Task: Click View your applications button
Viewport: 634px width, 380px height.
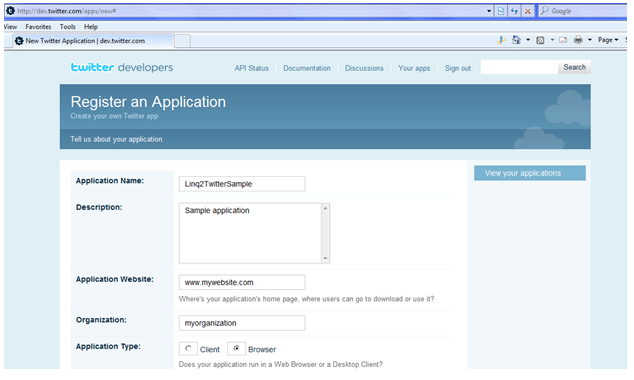Action: coord(530,173)
